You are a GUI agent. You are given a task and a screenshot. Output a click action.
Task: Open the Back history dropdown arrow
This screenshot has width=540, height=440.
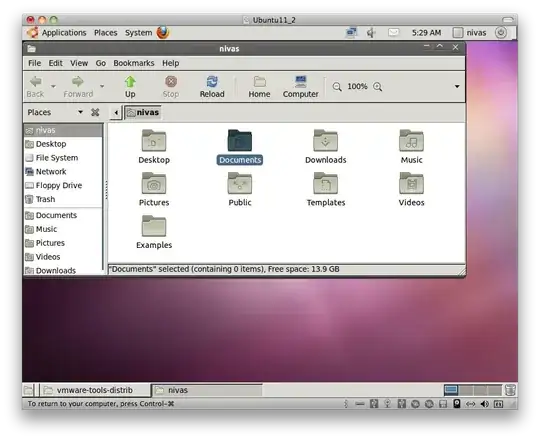(x=53, y=86)
